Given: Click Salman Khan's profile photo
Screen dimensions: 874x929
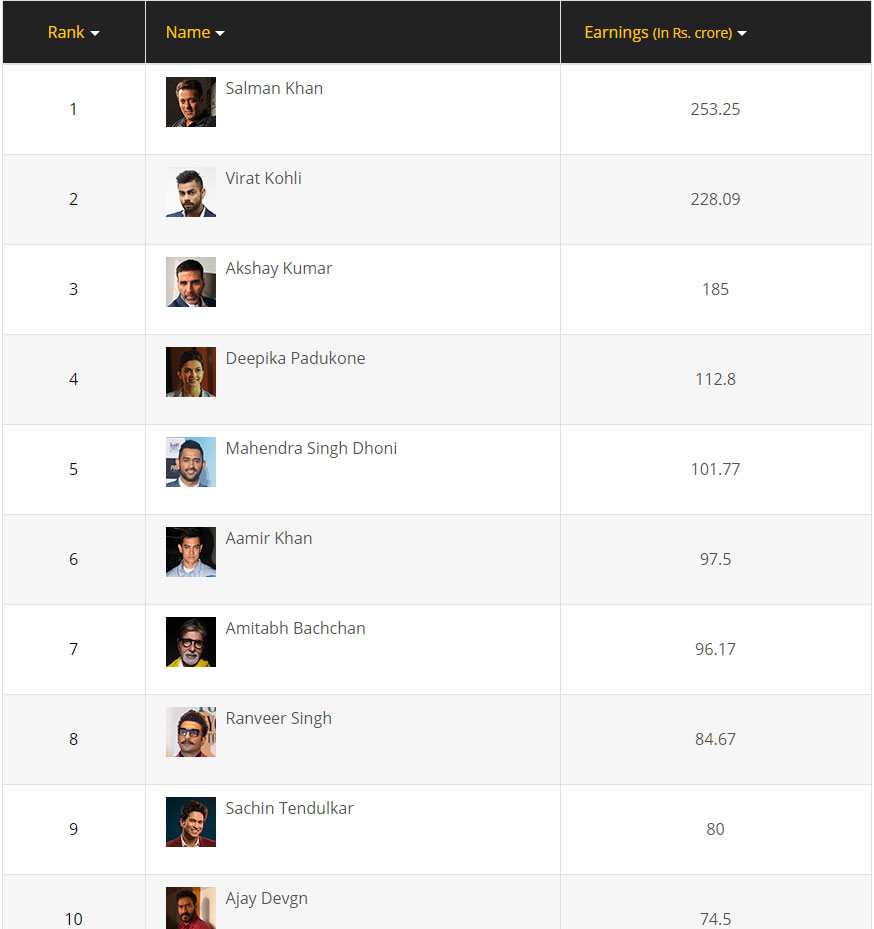Looking at the screenshot, I should click(191, 102).
